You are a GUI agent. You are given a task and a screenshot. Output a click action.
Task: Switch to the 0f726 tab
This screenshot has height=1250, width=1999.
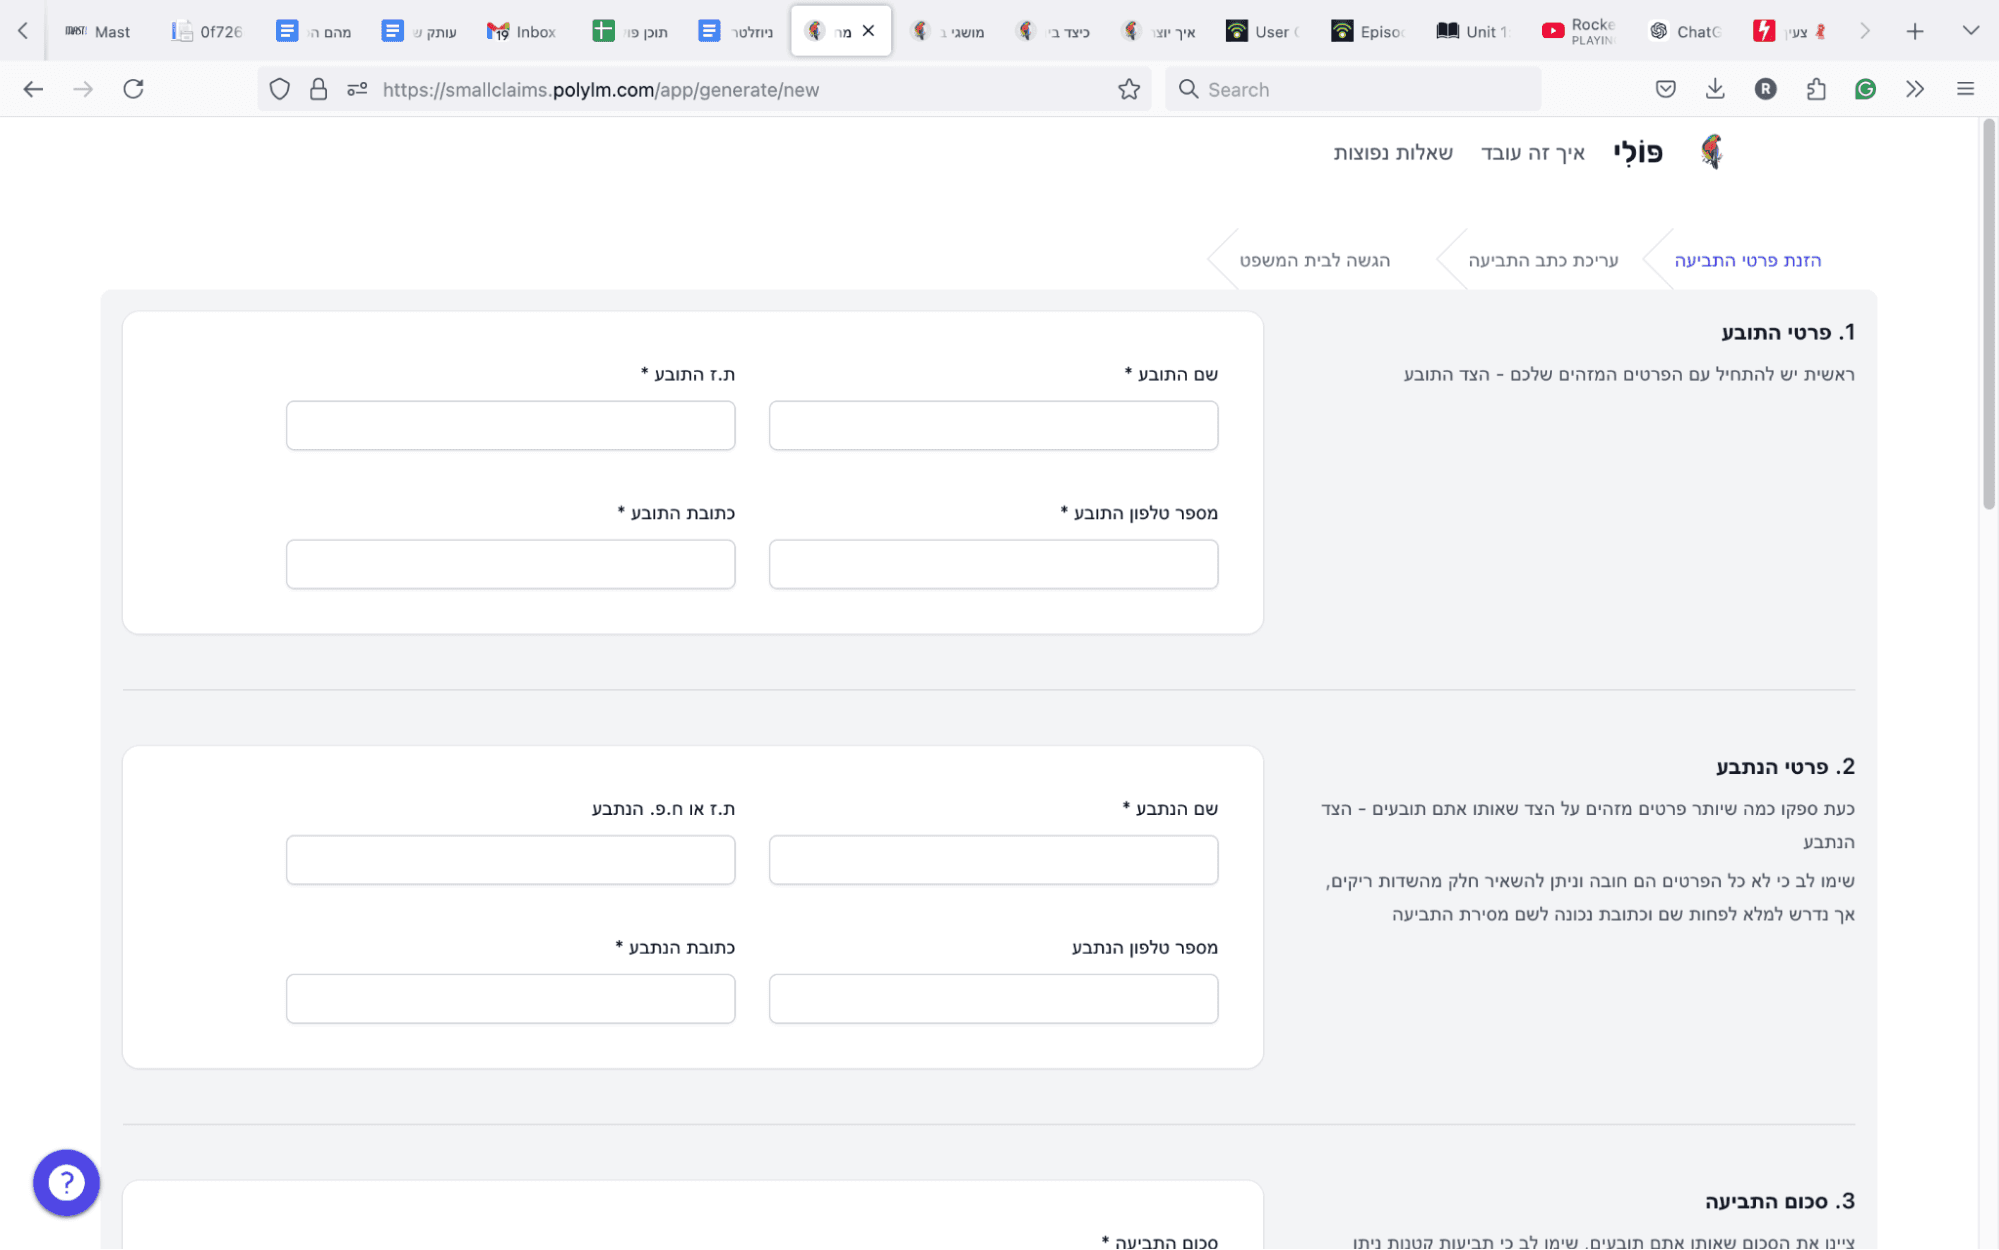(x=207, y=31)
